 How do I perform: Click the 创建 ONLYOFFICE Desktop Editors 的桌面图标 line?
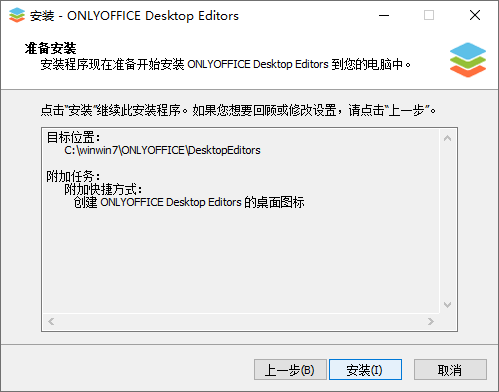tap(189, 202)
